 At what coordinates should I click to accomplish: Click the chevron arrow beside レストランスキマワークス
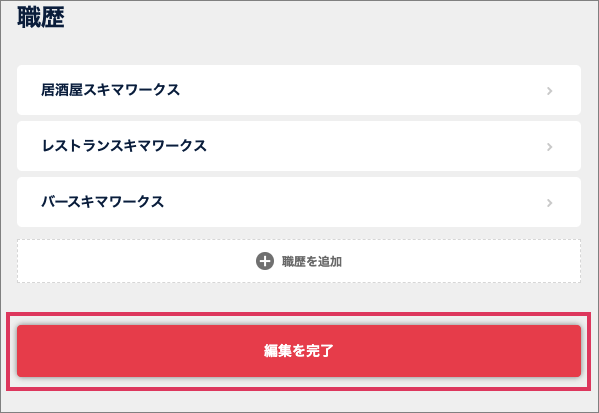(x=549, y=147)
